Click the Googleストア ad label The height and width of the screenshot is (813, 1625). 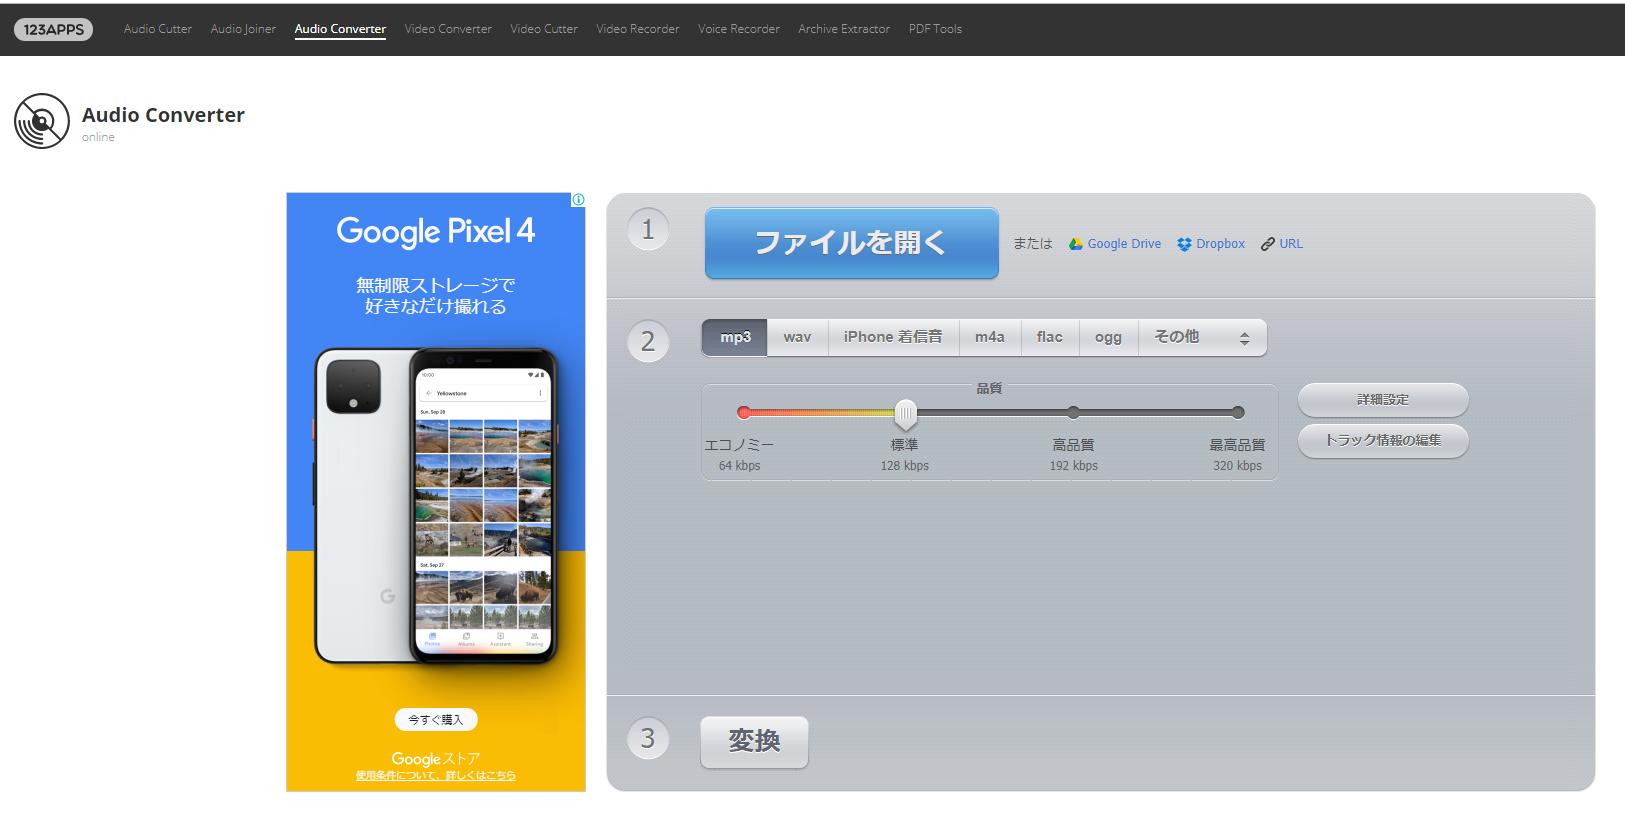point(436,759)
